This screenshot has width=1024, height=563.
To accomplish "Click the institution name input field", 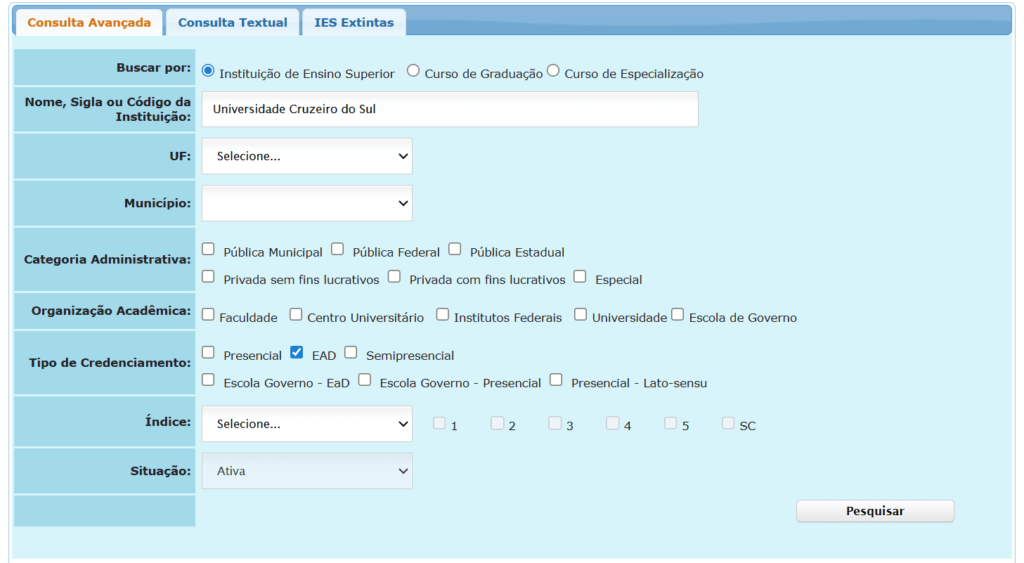I will click(449, 109).
